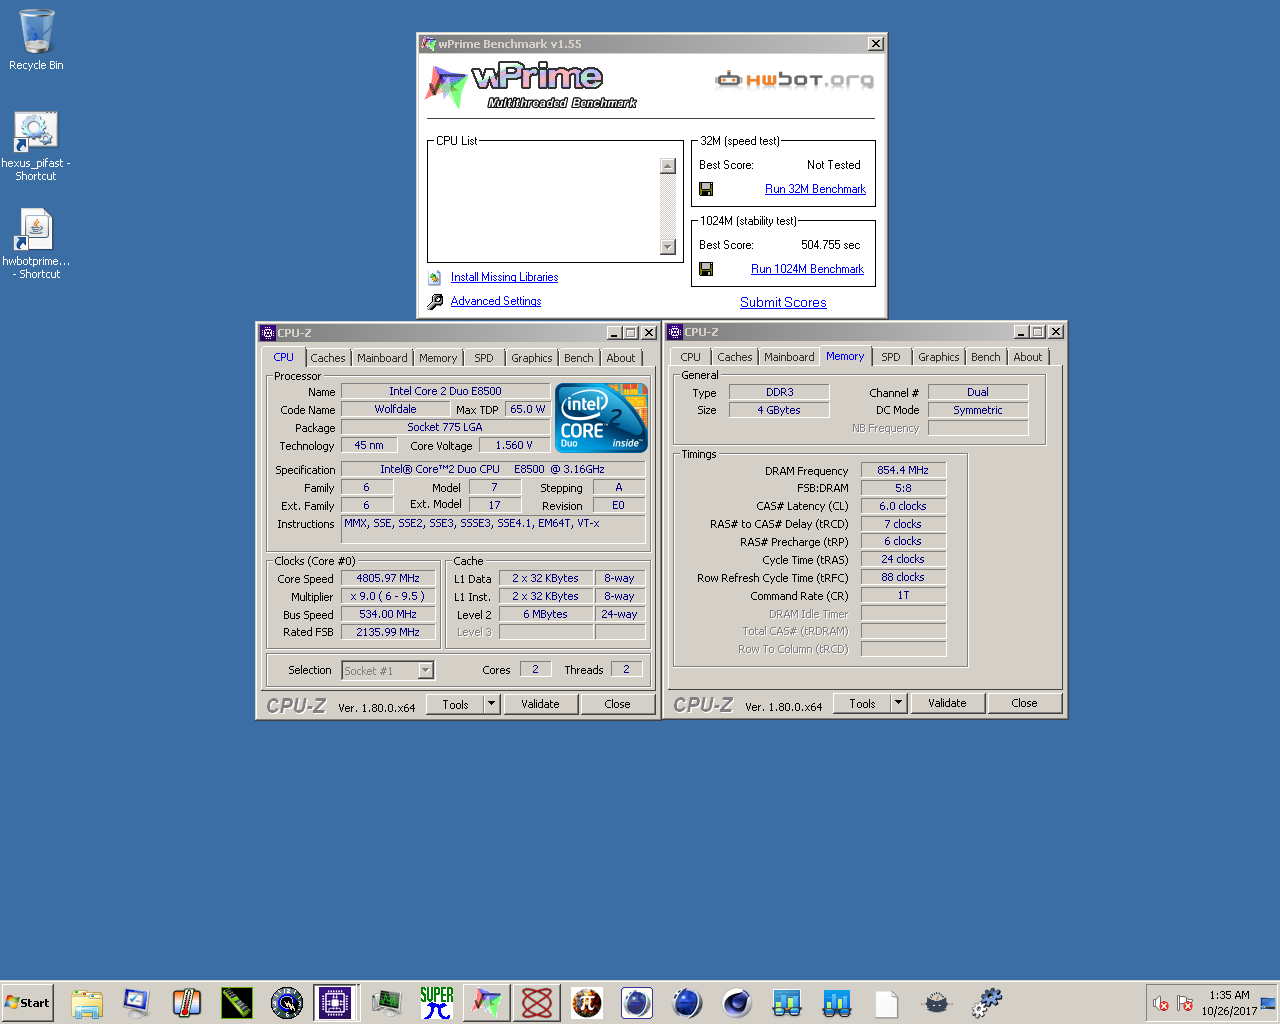
Task: Open the Action Center flag tray icon
Action: click(1186, 1003)
